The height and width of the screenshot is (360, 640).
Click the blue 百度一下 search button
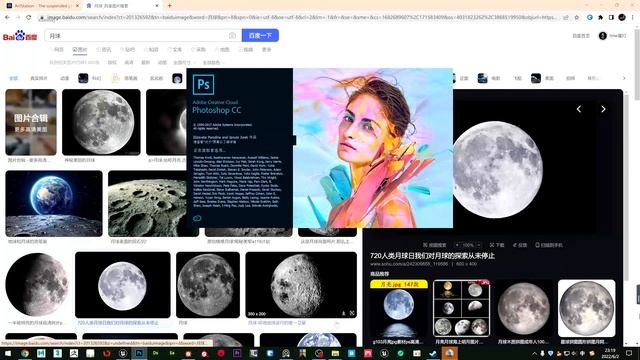260,36
